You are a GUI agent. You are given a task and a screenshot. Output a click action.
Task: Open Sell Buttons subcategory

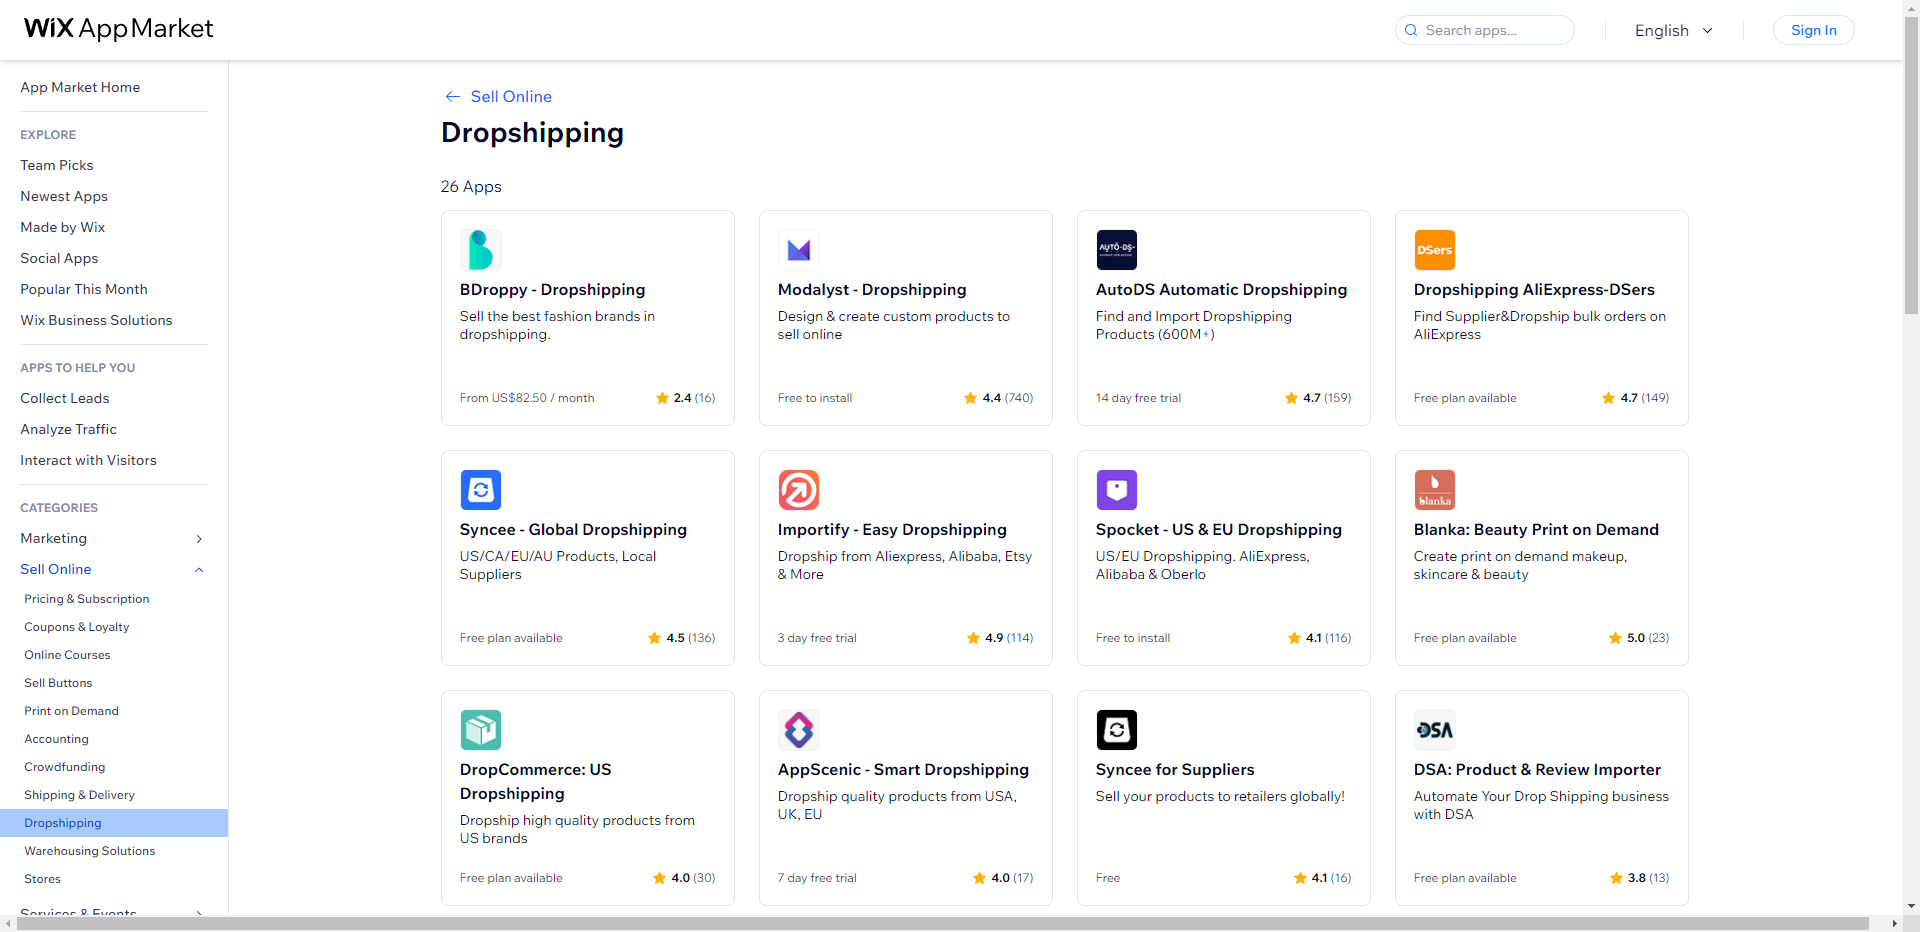tap(58, 683)
